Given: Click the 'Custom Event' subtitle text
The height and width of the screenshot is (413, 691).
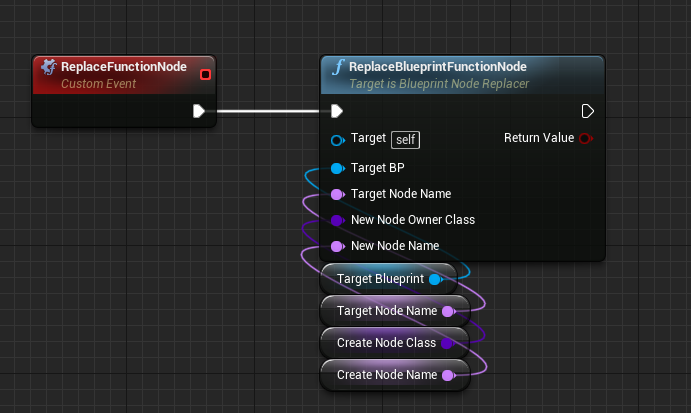Looking at the screenshot, I should click(99, 84).
